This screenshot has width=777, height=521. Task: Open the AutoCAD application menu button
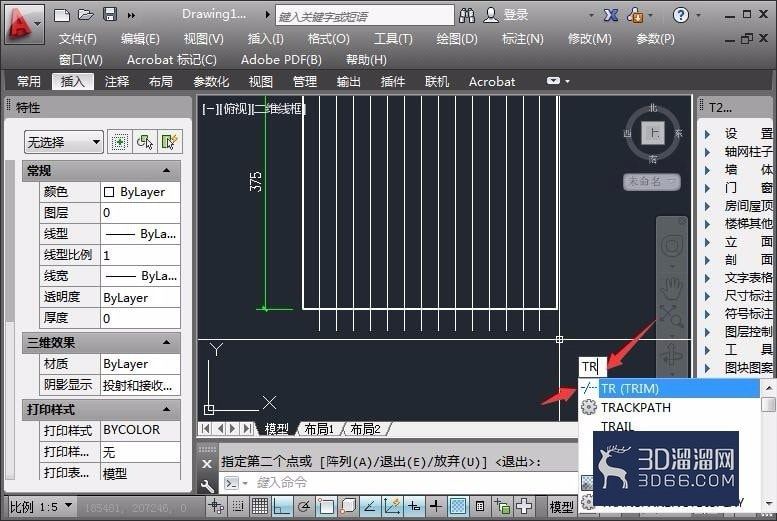23,23
